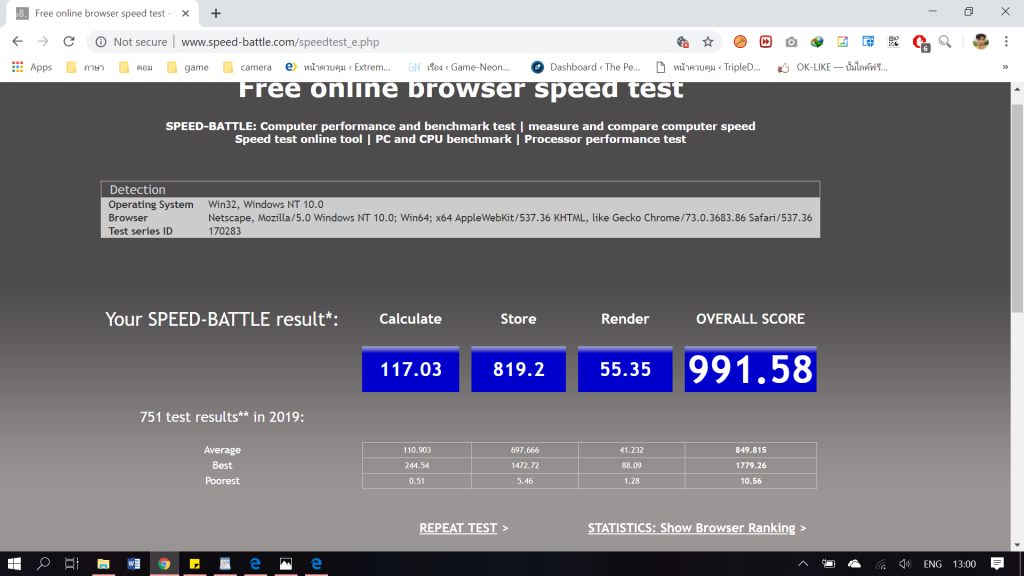Viewport: 1024px width, 576px height.
Task: Open the Dashboard ‹ The Pe... bookmark
Action: pos(586,67)
